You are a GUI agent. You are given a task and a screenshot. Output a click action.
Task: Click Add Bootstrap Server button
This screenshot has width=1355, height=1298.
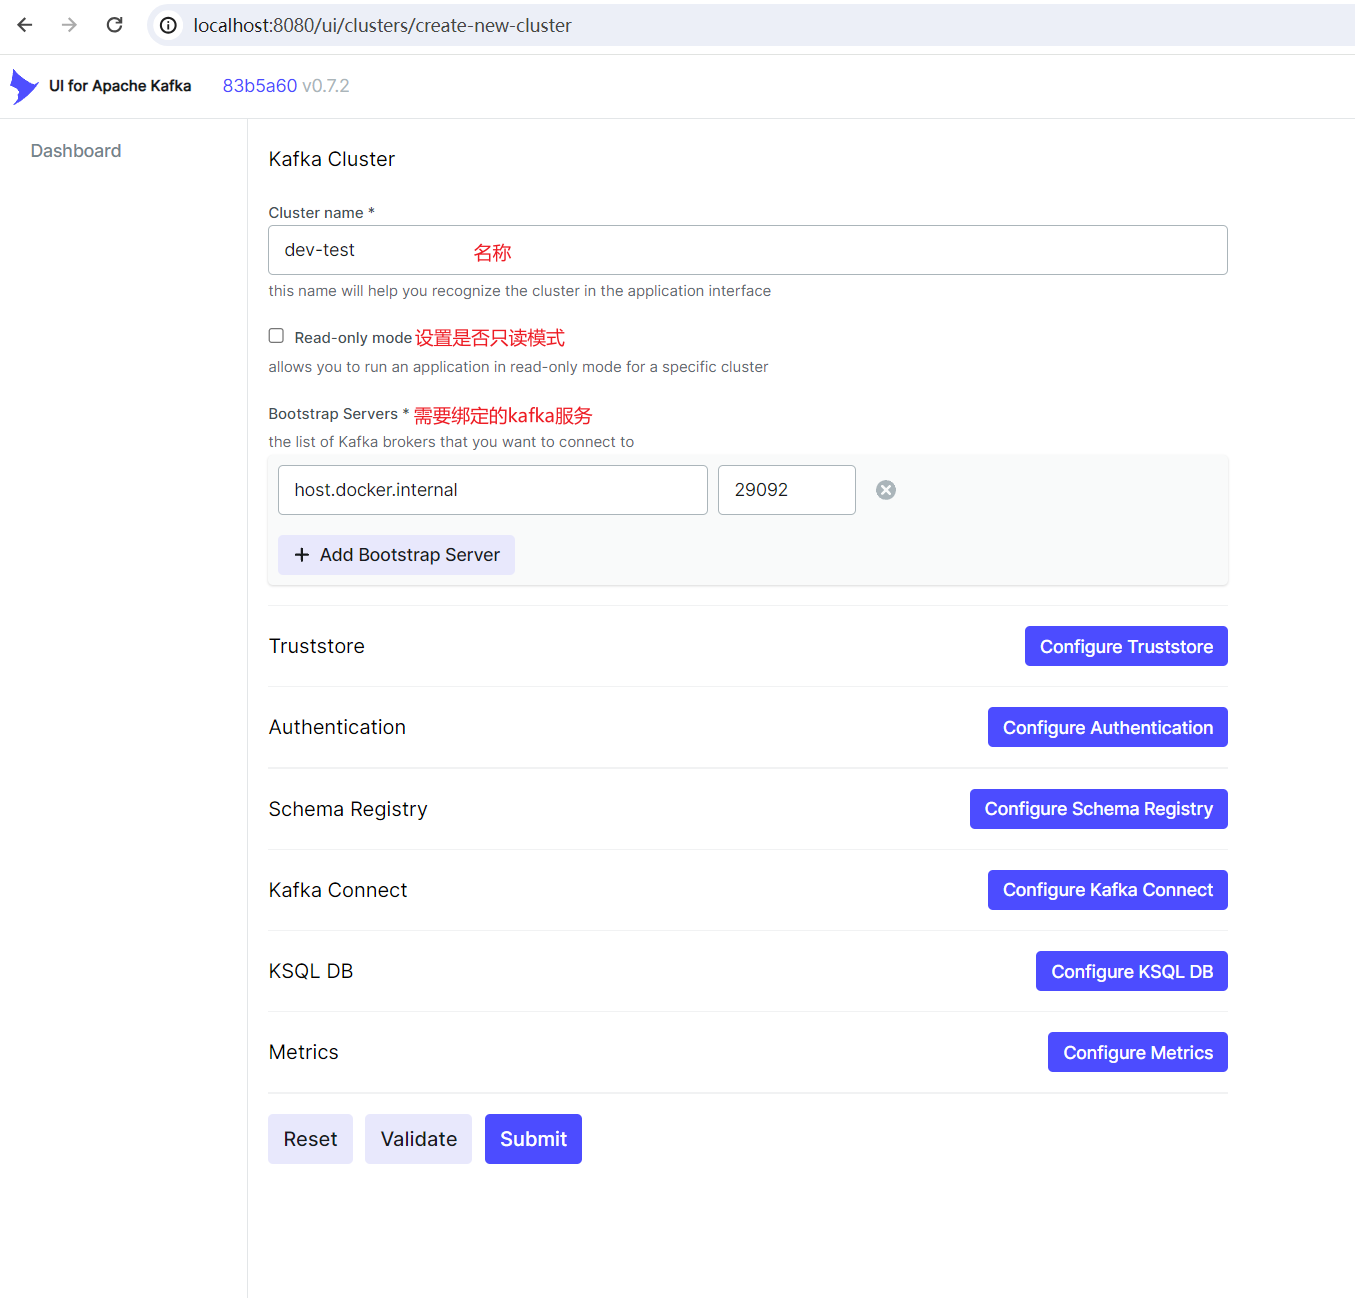pyautogui.click(x=397, y=555)
